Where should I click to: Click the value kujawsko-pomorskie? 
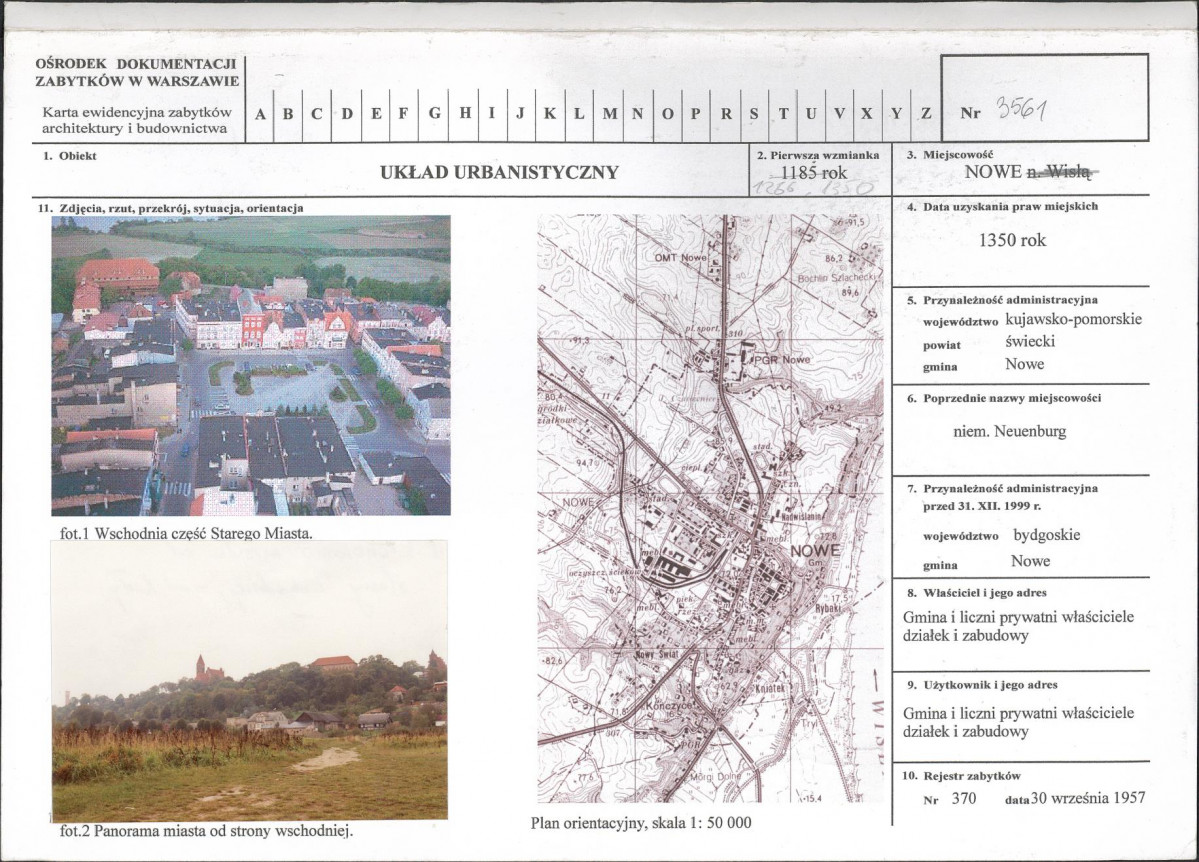[x=1074, y=319]
